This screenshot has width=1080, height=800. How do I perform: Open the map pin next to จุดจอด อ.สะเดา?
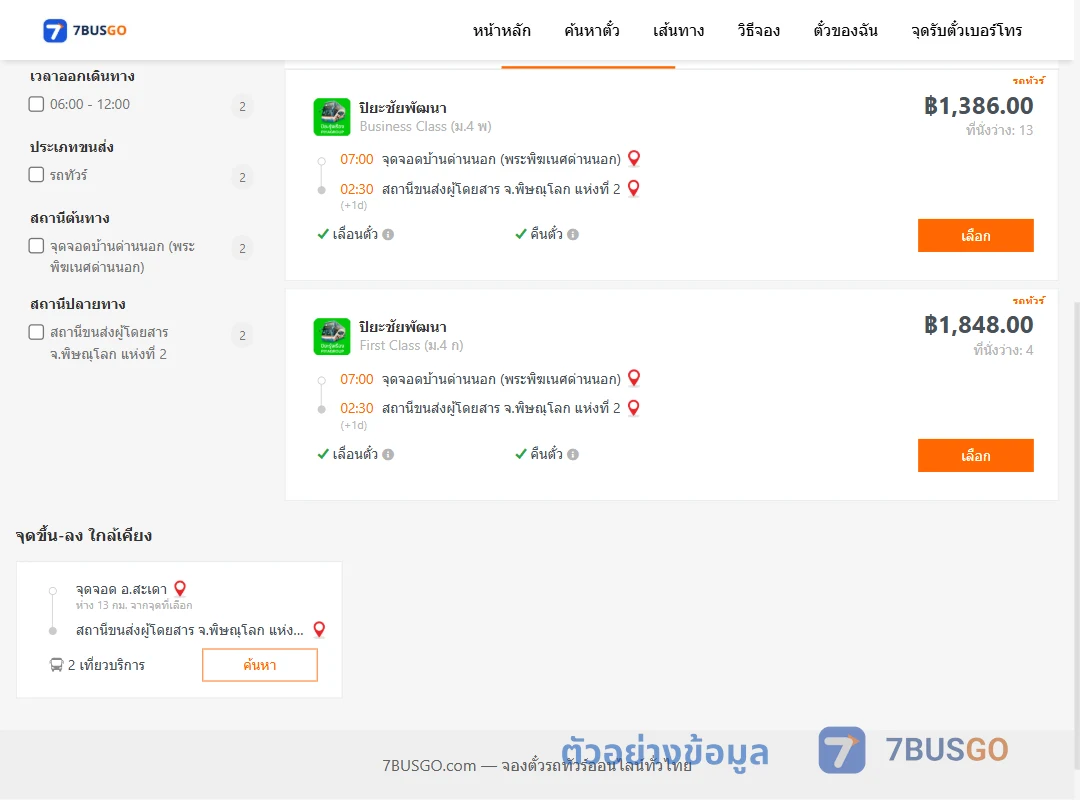[x=180, y=588]
